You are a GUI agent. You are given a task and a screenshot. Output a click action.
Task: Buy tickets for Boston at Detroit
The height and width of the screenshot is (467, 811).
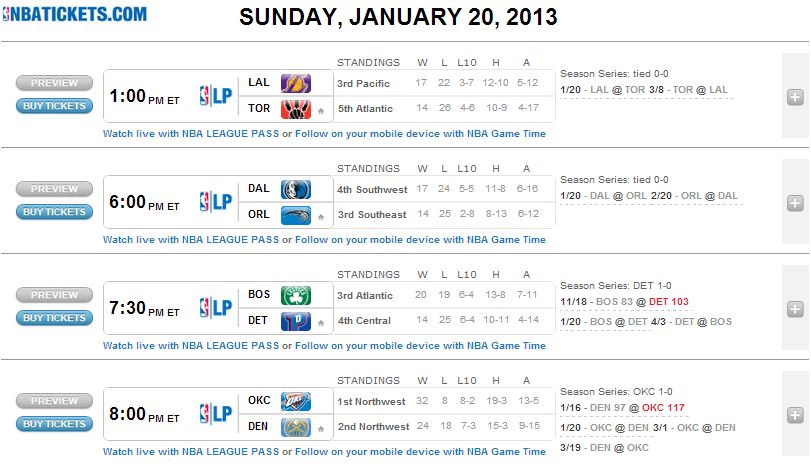[x=55, y=318]
